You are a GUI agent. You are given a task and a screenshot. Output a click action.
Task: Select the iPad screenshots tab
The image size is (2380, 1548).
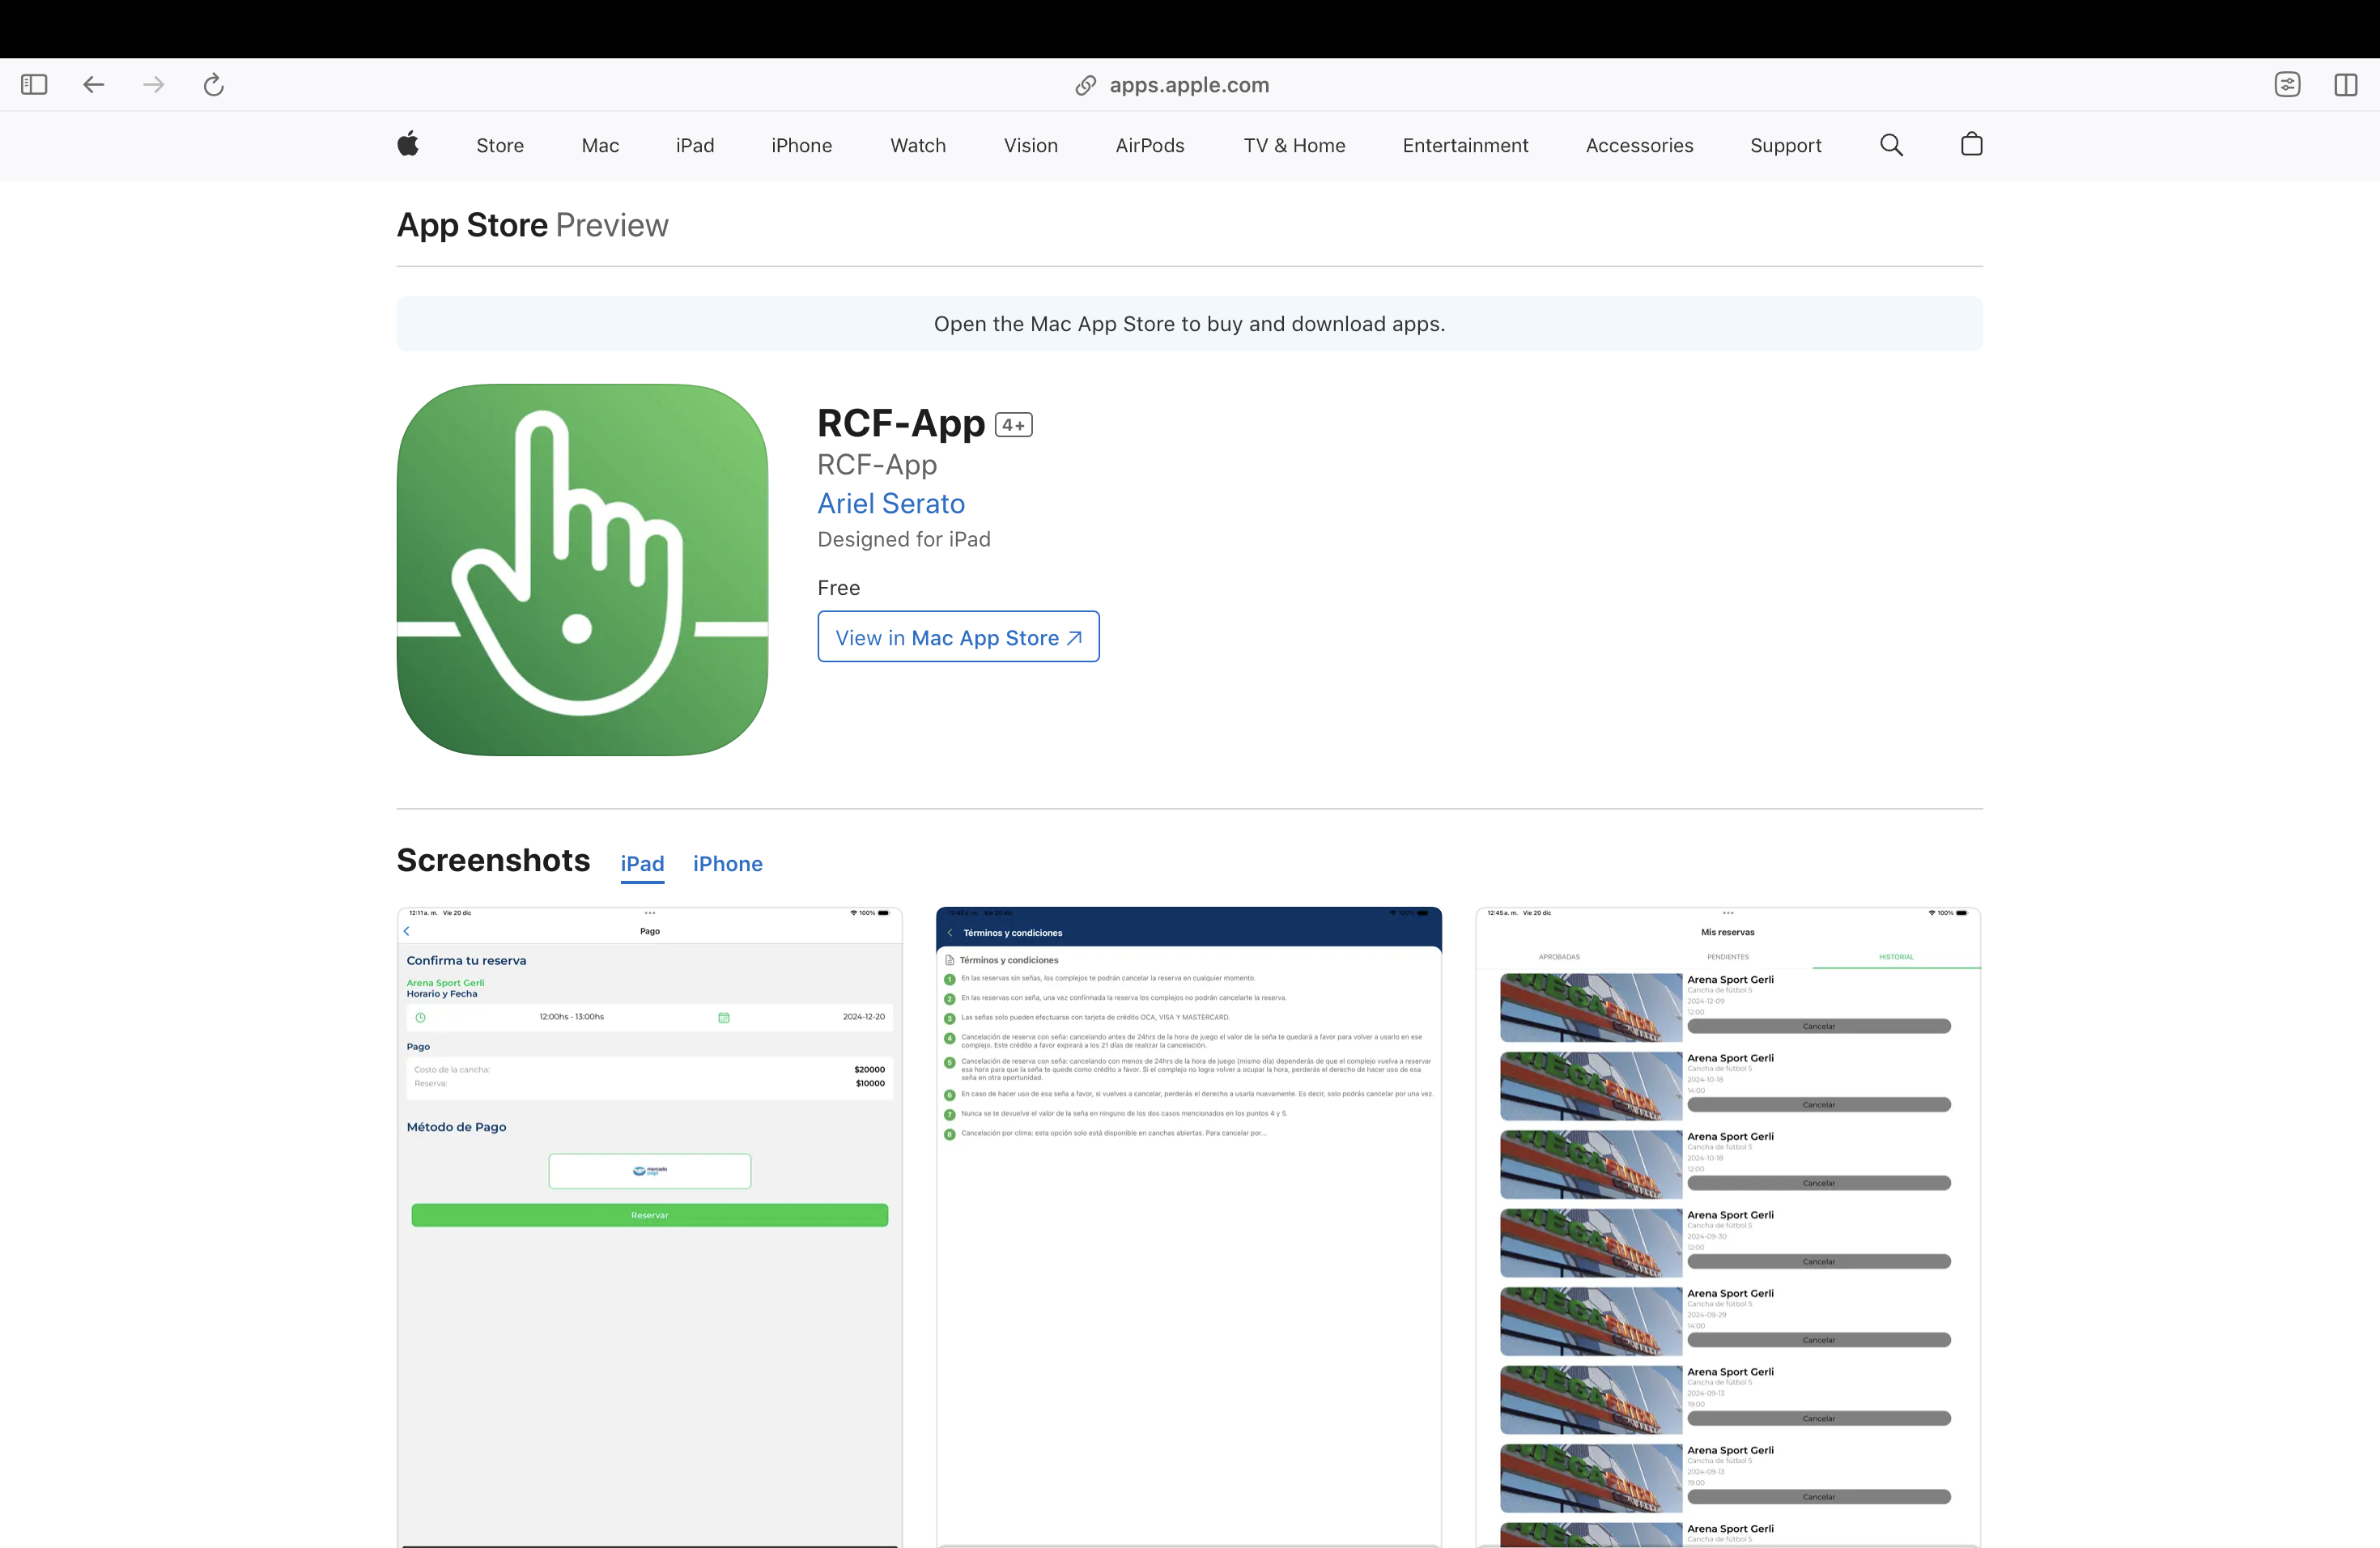(x=642, y=864)
